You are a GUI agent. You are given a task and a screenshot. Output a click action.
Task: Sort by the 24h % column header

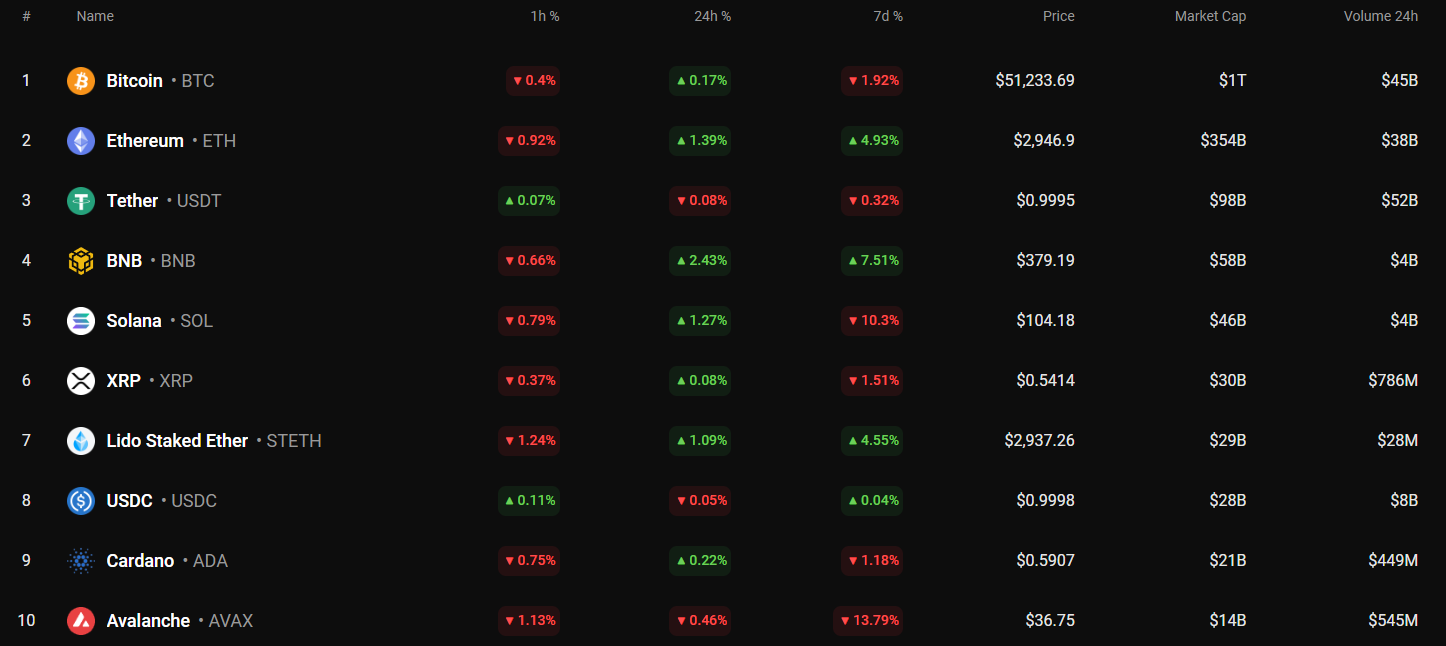pos(712,16)
